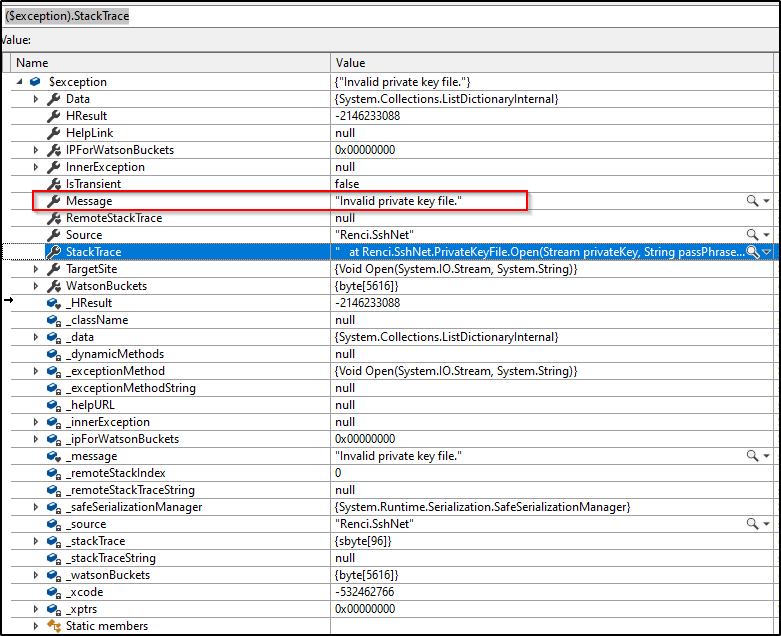Click the private property icon beside RemoteStackTrace
This screenshot has width=781, height=636.
(54, 218)
